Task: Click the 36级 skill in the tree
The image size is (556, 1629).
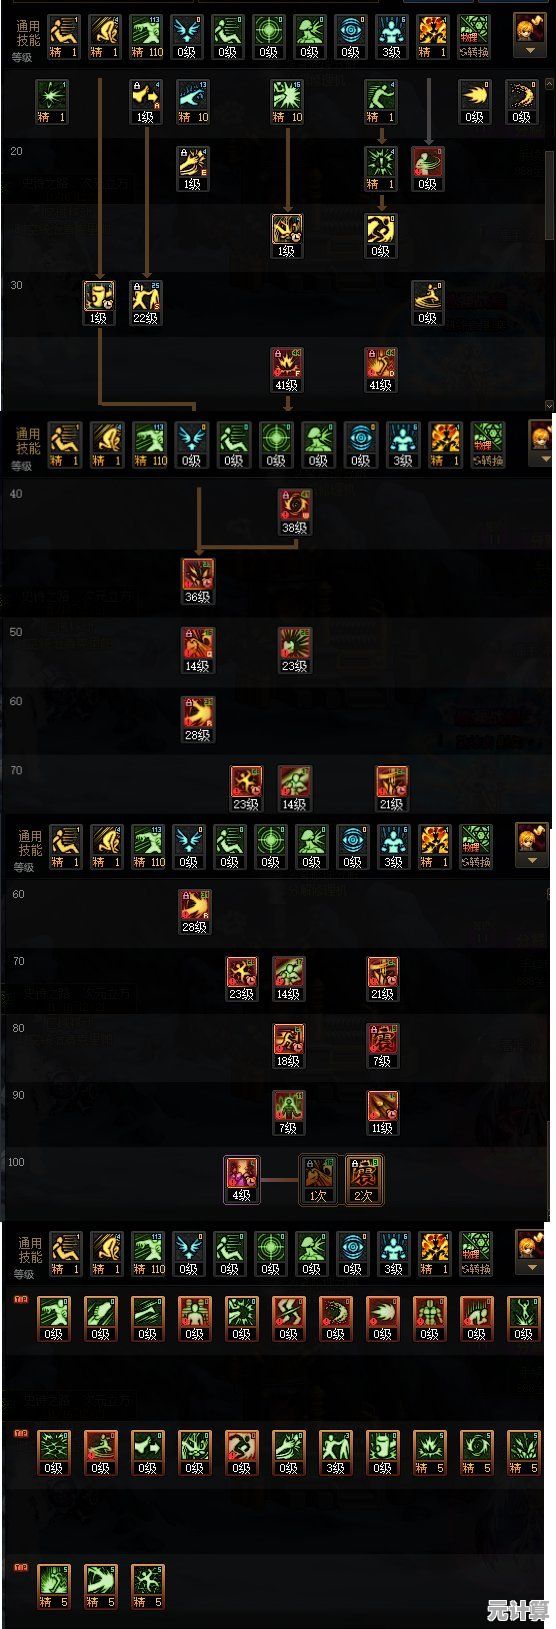Action: click(x=197, y=581)
